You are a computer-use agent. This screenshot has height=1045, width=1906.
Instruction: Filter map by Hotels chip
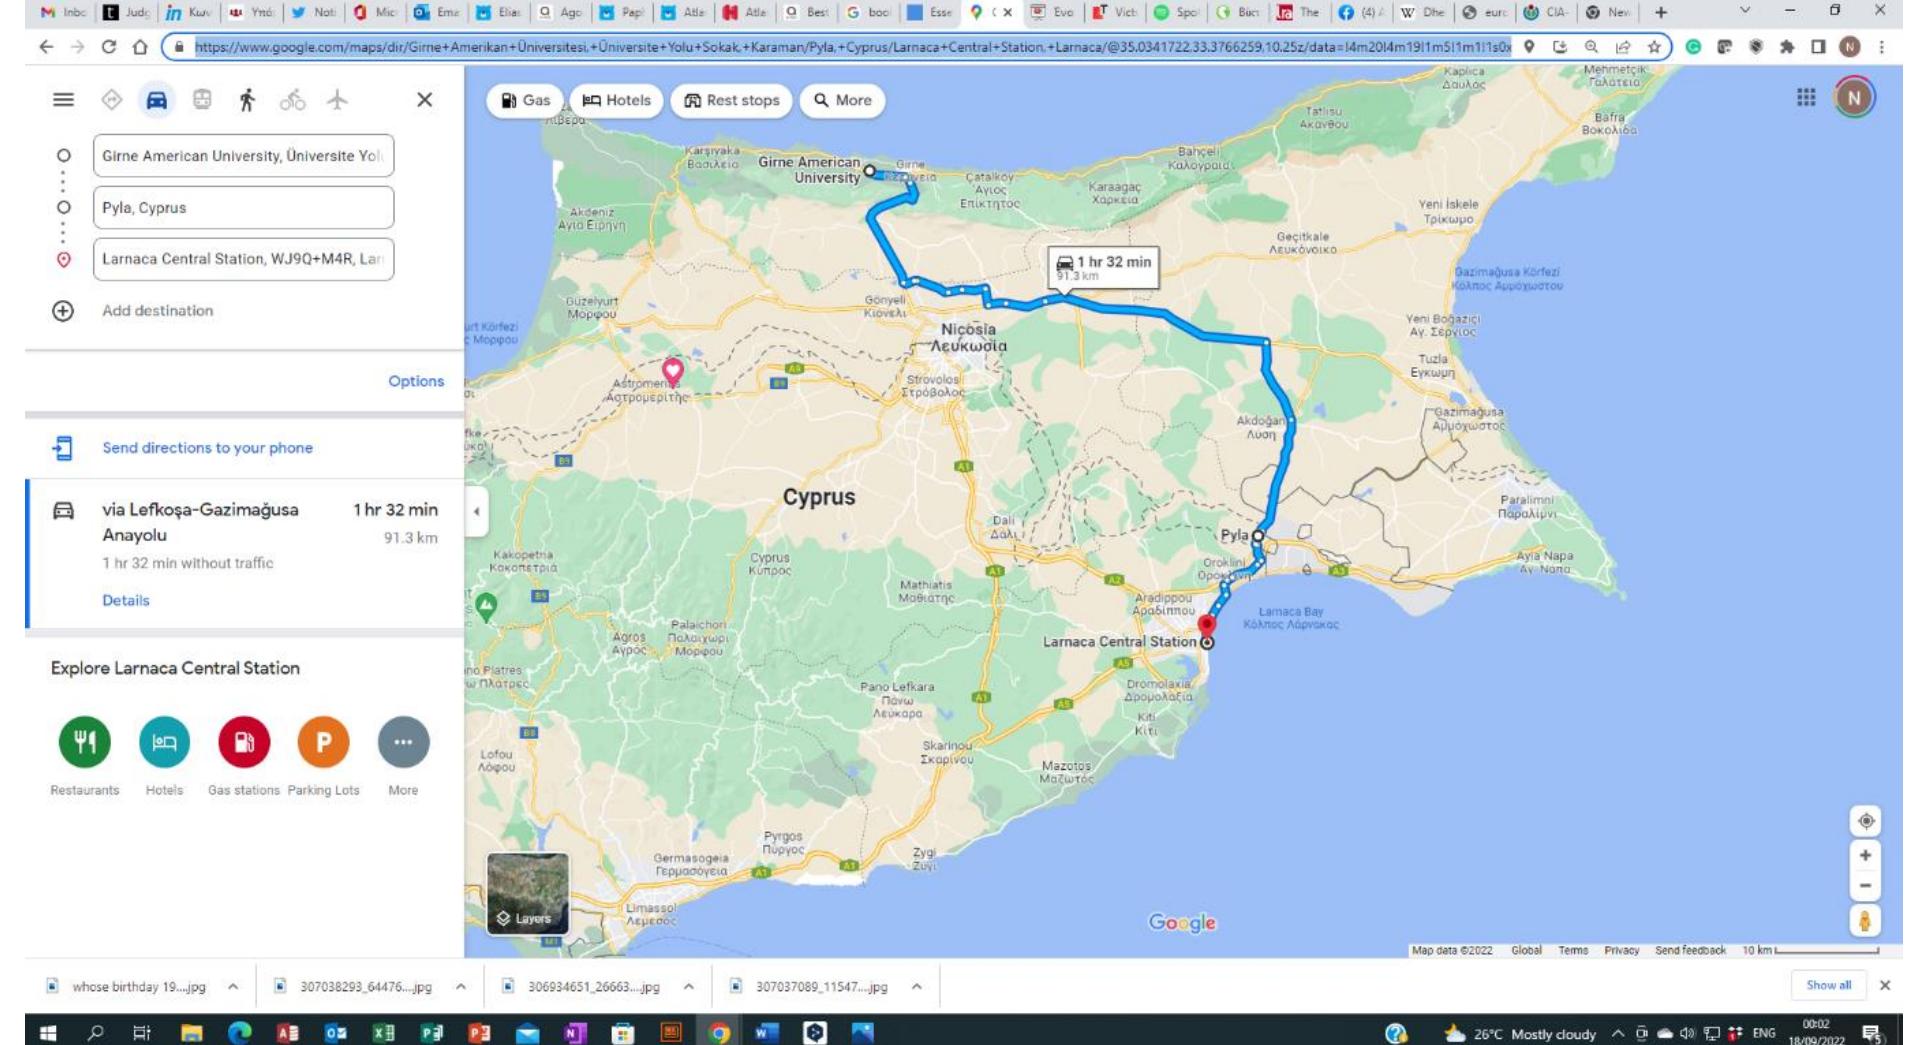click(616, 100)
